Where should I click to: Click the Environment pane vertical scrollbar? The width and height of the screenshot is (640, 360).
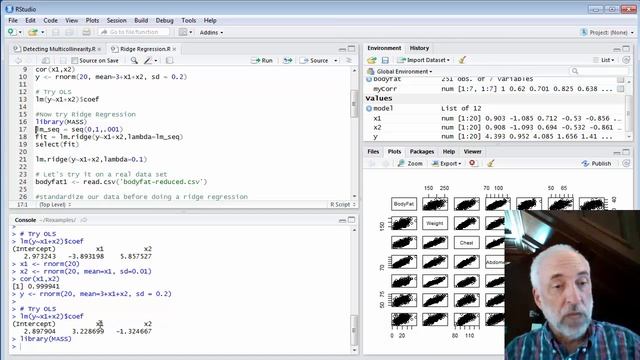[629, 108]
